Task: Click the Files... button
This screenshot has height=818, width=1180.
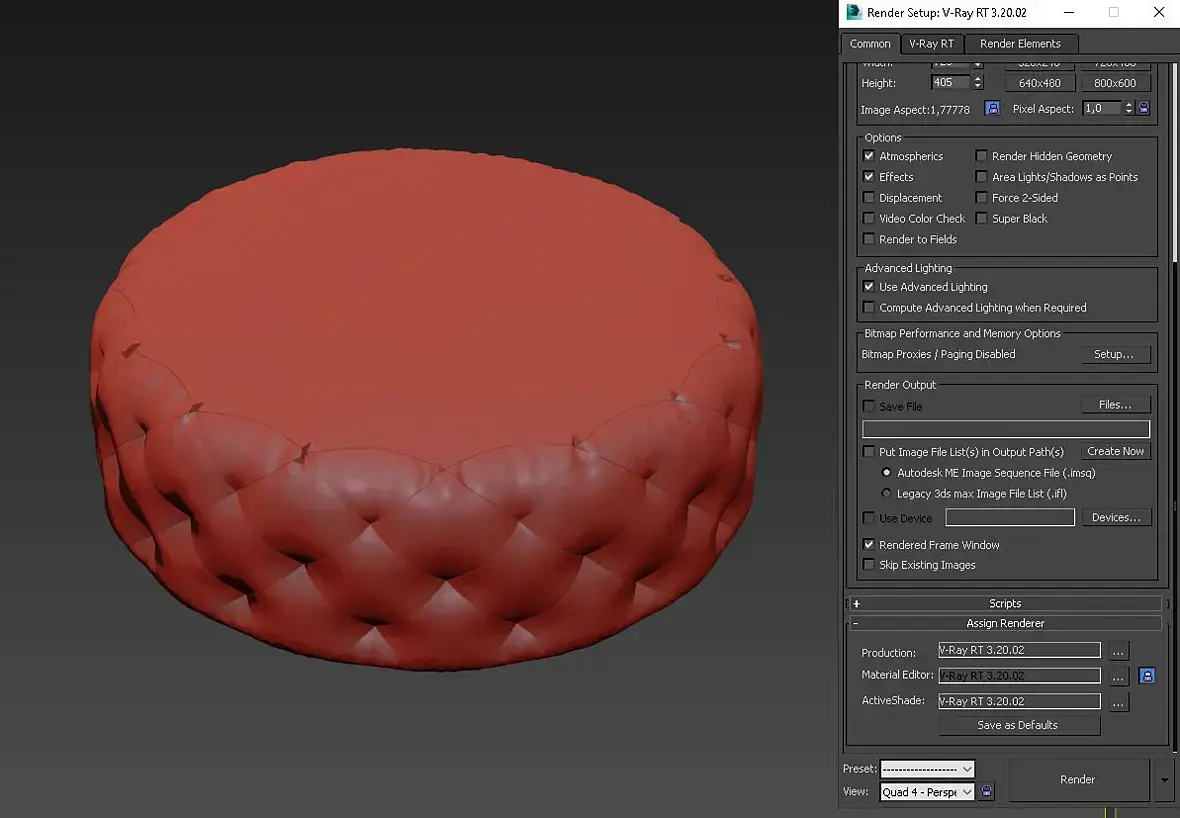Action: coord(1115,405)
